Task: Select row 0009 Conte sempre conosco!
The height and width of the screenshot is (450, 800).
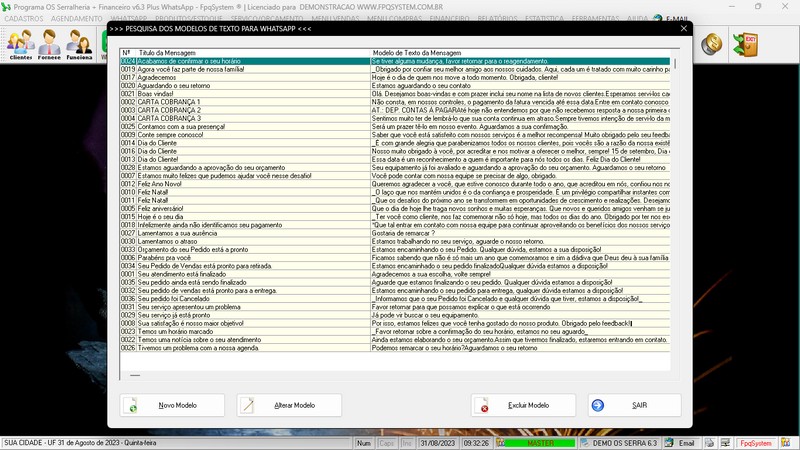Action: pos(395,135)
